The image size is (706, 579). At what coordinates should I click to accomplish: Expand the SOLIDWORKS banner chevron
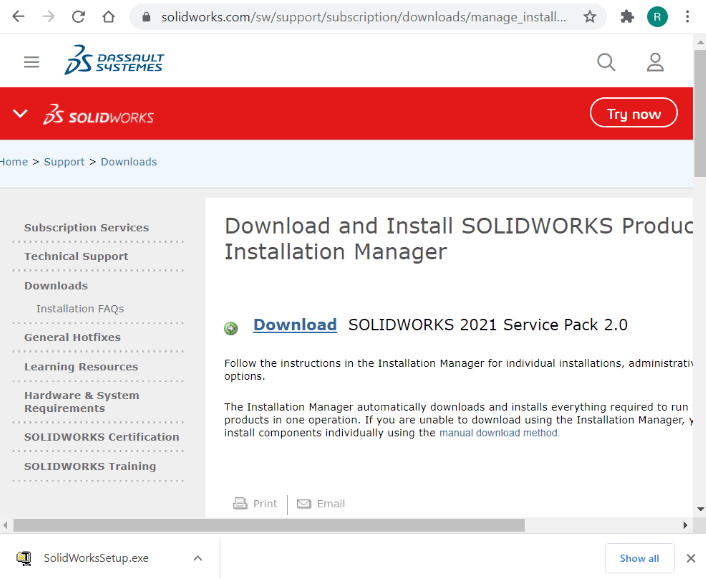click(20, 113)
